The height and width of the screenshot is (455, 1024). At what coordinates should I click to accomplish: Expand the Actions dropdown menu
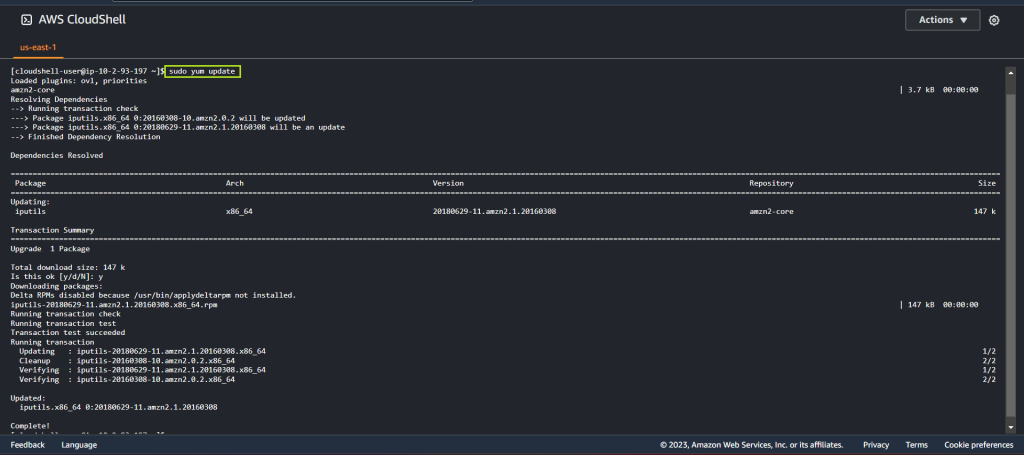click(941, 20)
